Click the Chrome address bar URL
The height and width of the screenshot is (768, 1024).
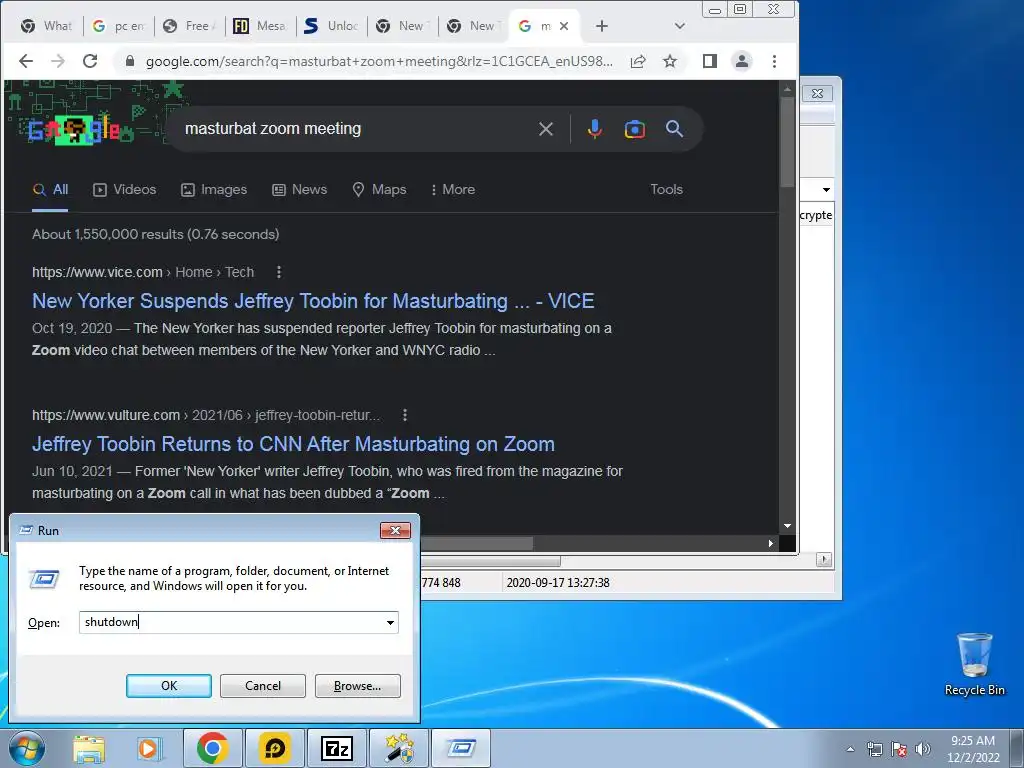pos(379,61)
